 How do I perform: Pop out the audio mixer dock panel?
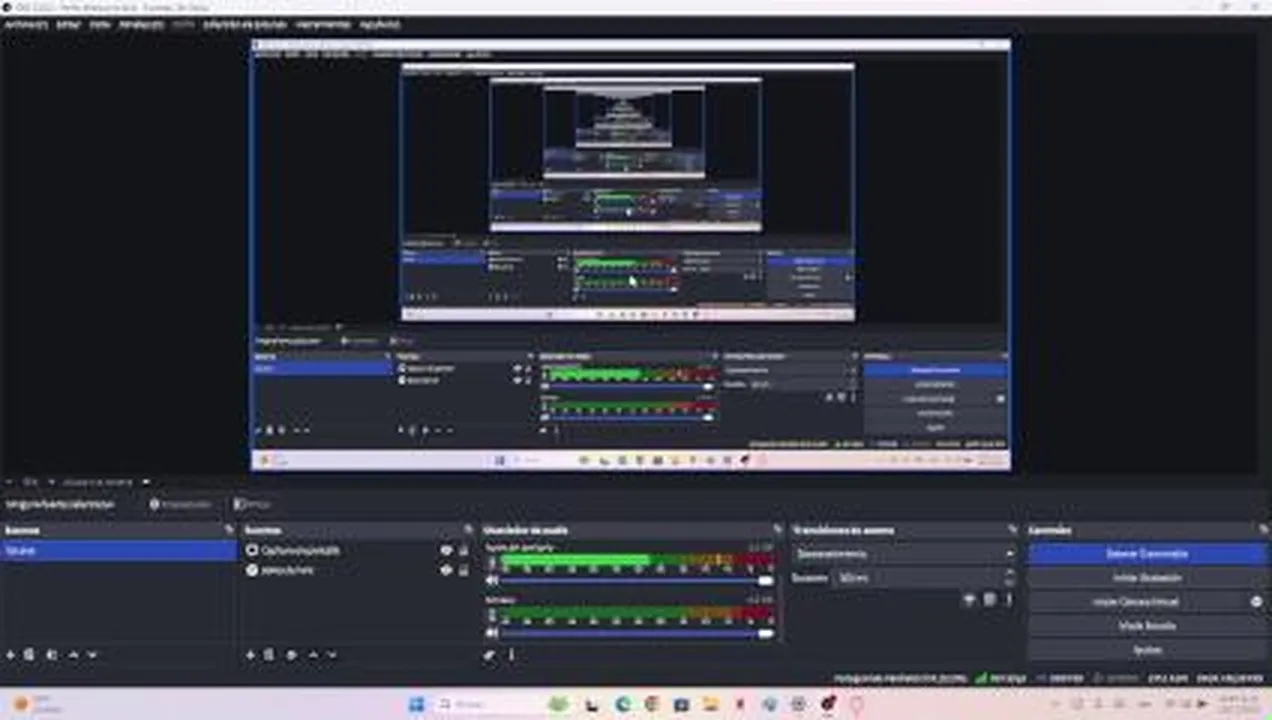[777, 530]
